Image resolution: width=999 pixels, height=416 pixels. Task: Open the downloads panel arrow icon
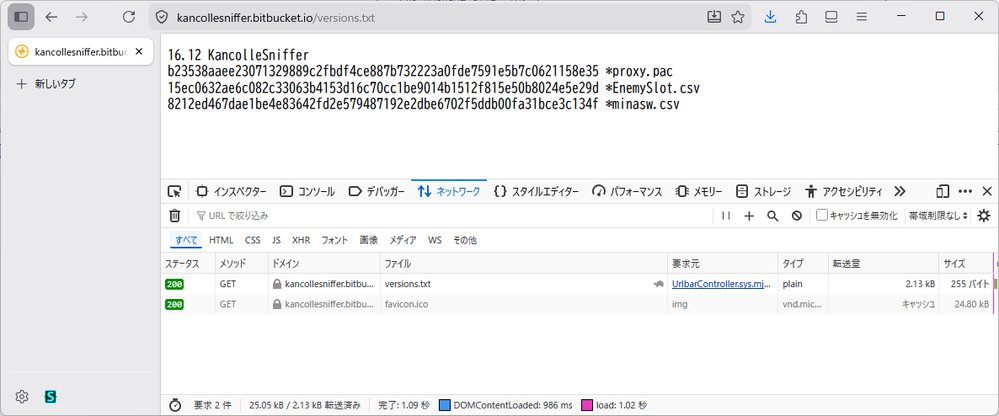pyautogui.click(x=770, y=17)
